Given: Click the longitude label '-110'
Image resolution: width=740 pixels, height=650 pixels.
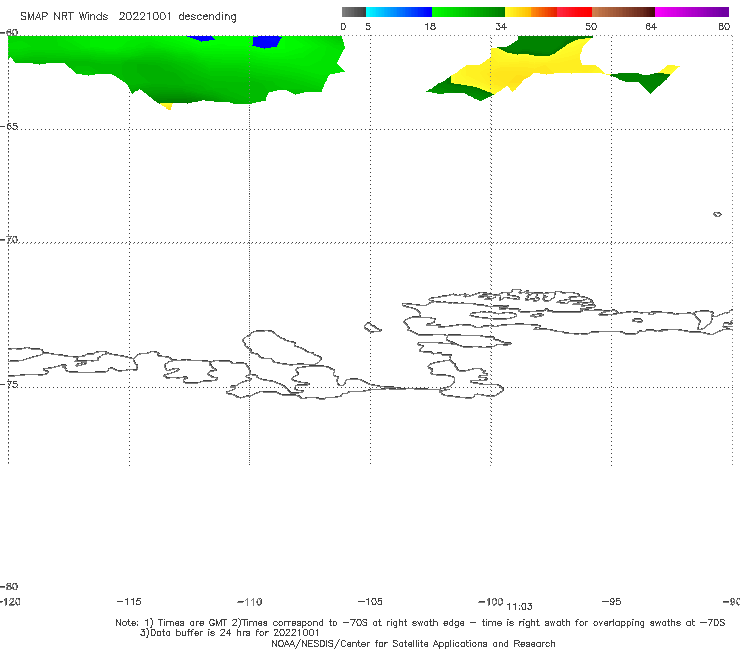Looking at the screenshot, I should [250, 602].
